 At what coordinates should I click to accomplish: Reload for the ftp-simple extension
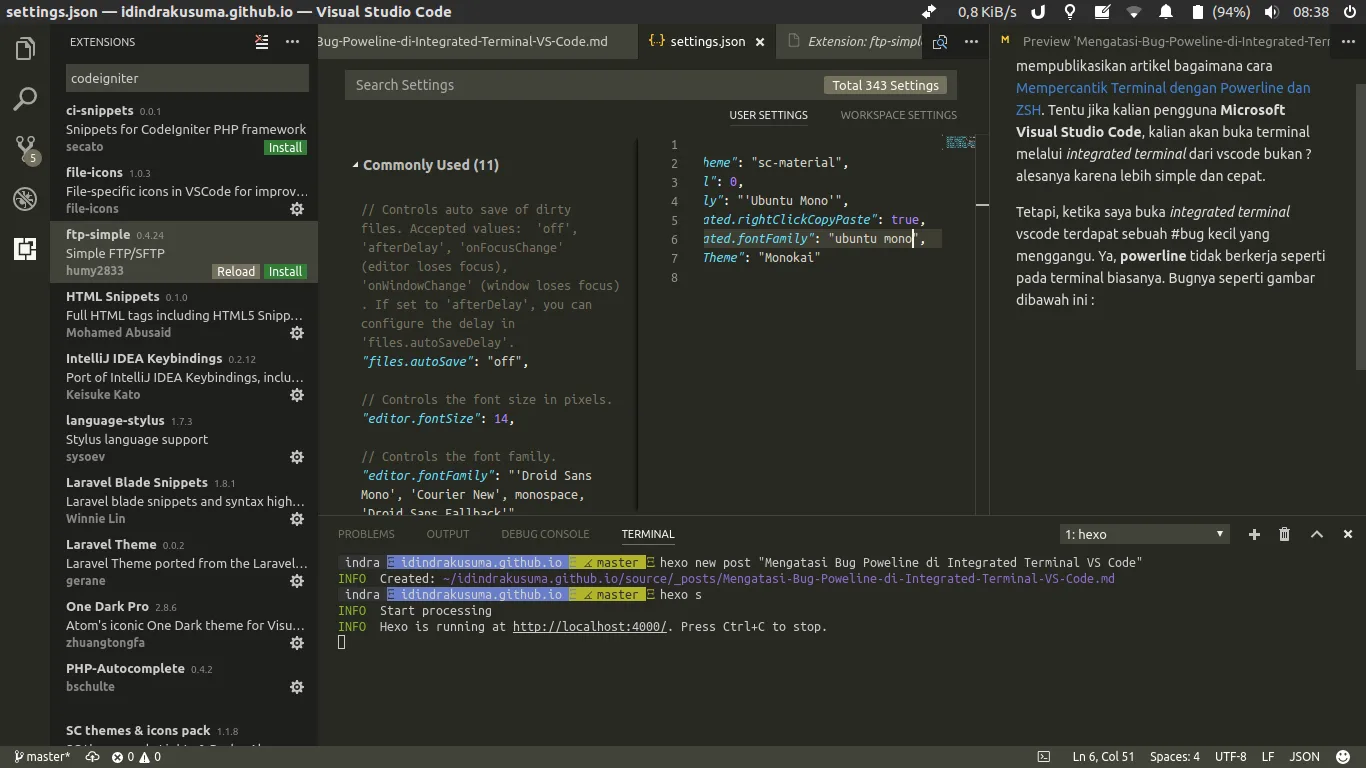(x=236, y=271)
